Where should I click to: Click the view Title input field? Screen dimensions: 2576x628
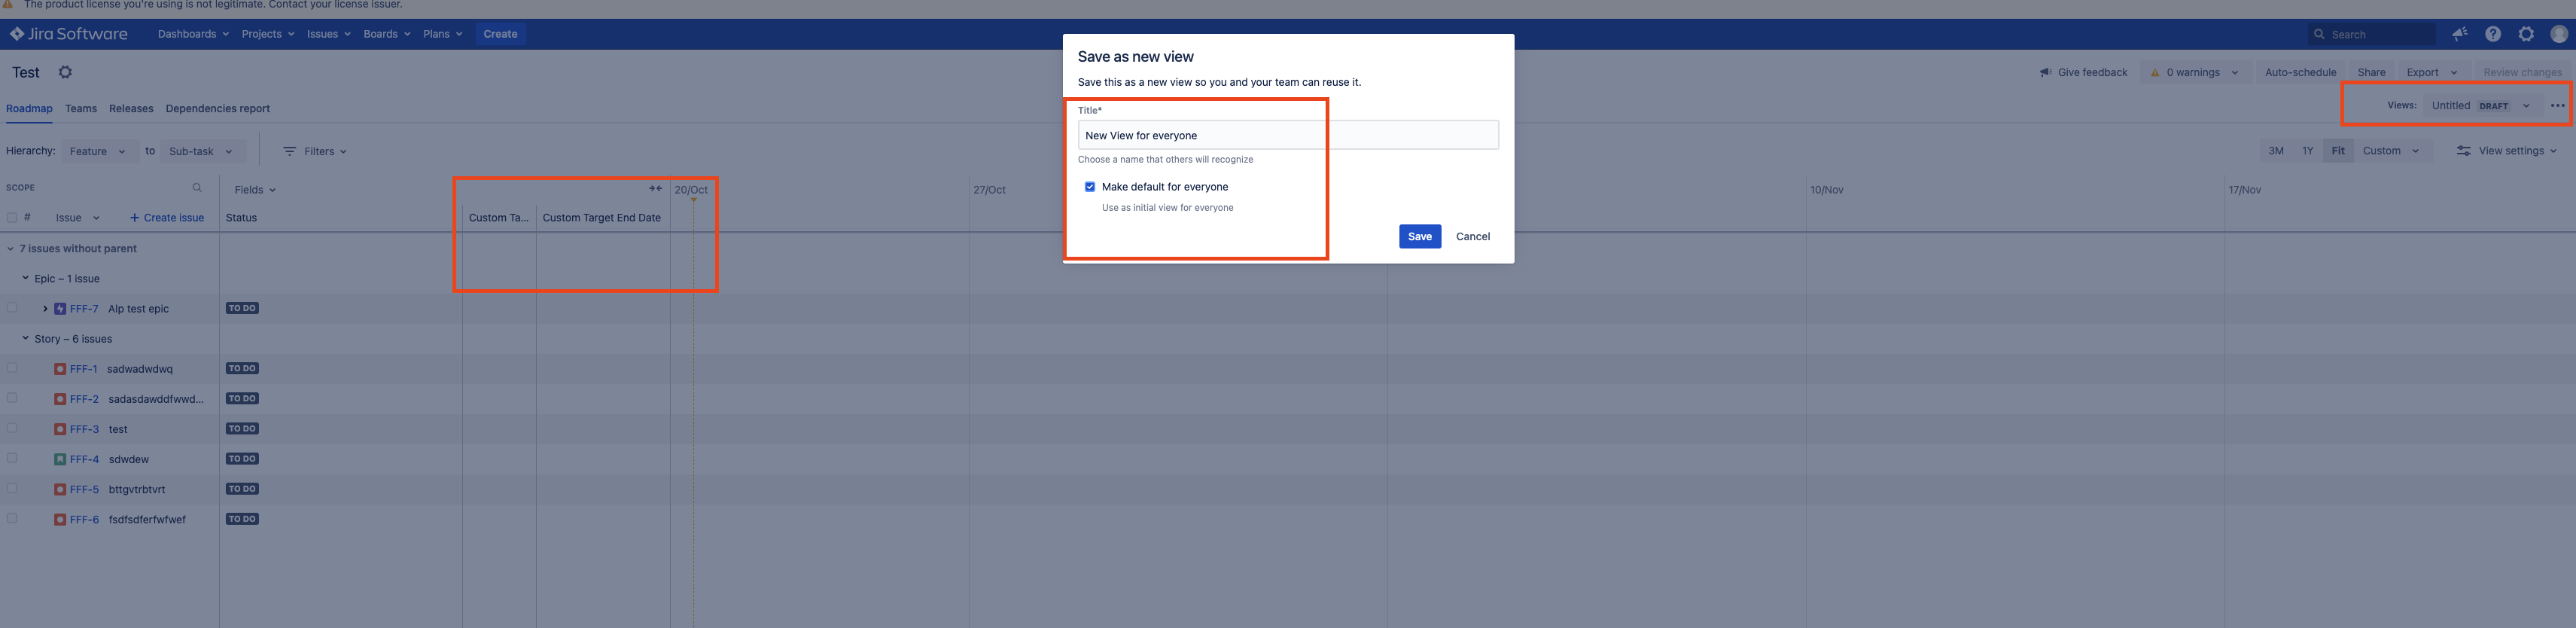[1288, 136]
